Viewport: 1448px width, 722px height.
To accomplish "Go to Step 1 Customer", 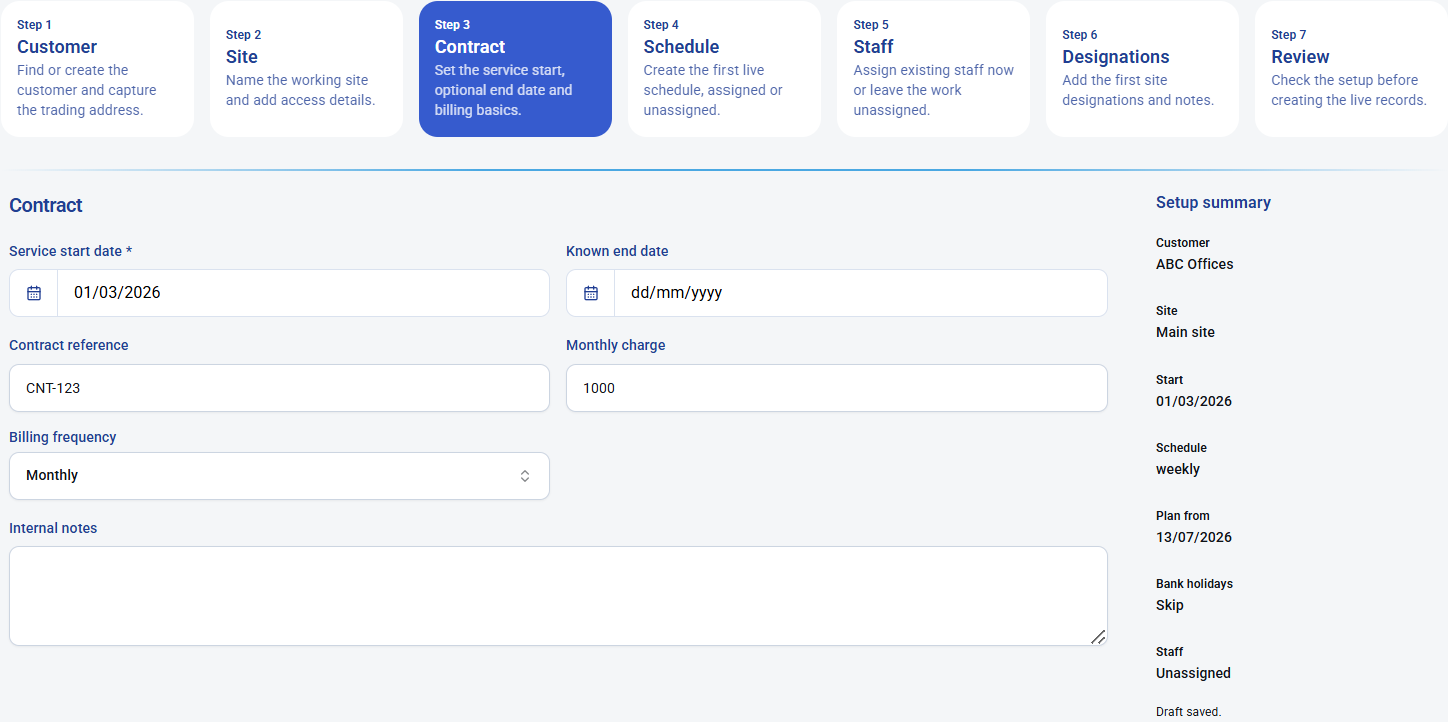I will (97, 69).
